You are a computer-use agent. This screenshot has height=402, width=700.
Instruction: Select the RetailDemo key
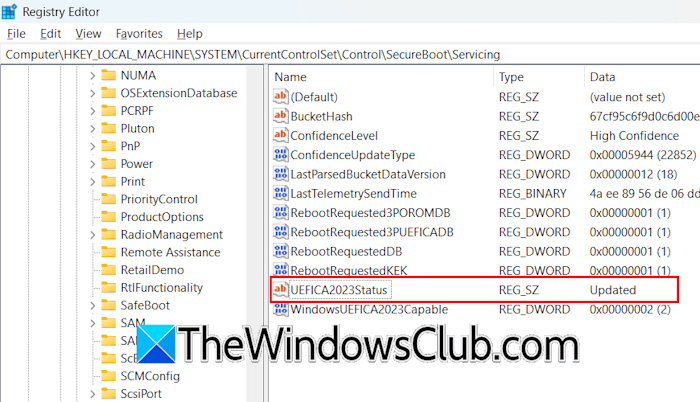152,270
